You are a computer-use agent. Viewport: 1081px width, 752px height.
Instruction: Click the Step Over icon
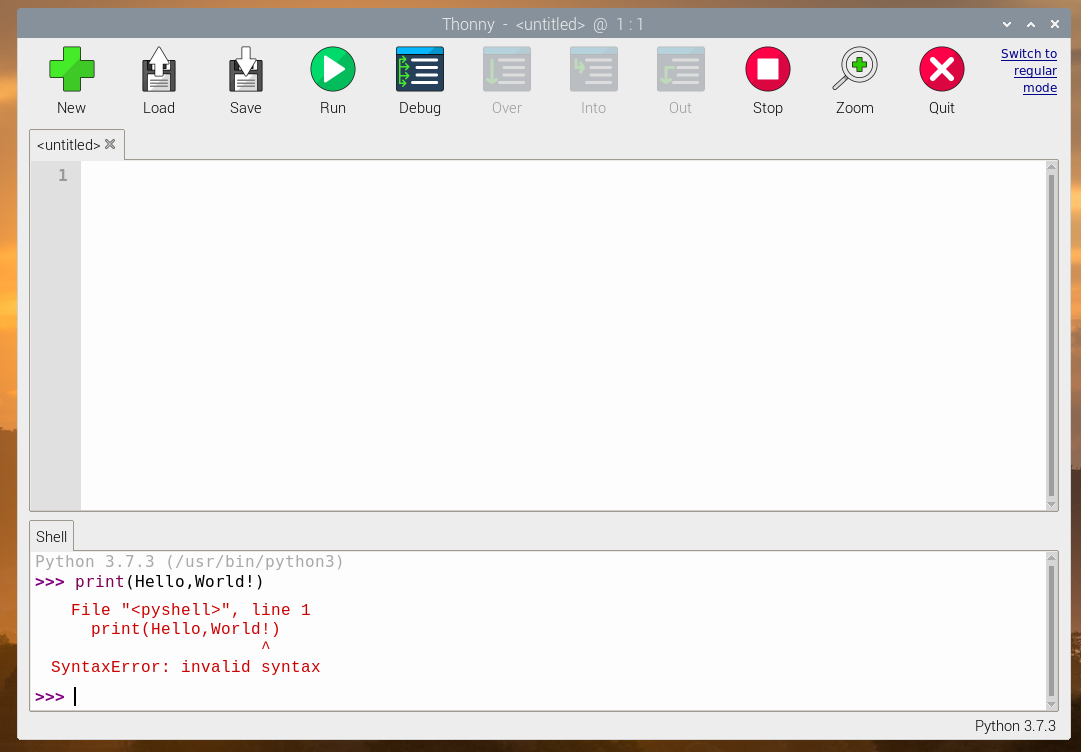coord(507,70)
